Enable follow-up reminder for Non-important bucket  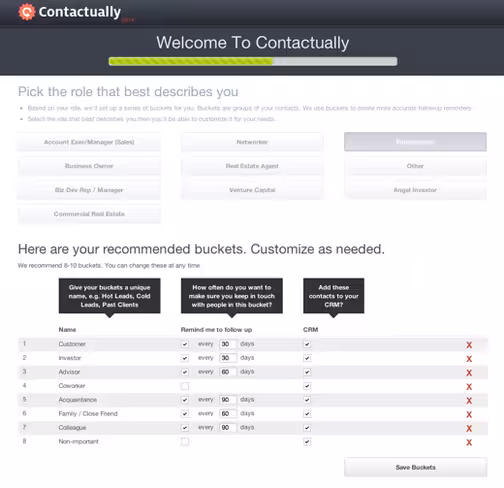coord(185,442)
